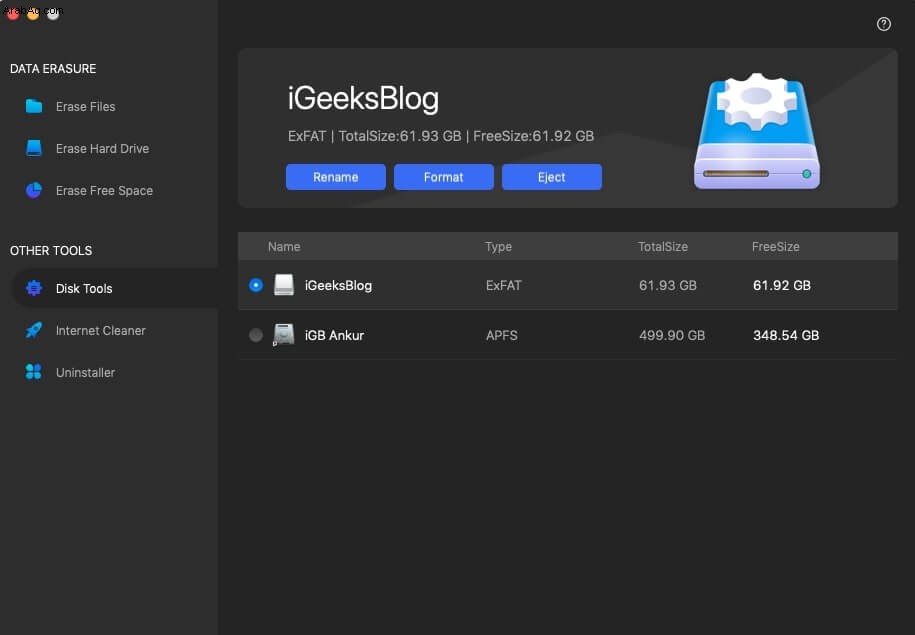Open Erase Files folder icon
This screenshot has height=635, width=915.
(x=34, y=106)
